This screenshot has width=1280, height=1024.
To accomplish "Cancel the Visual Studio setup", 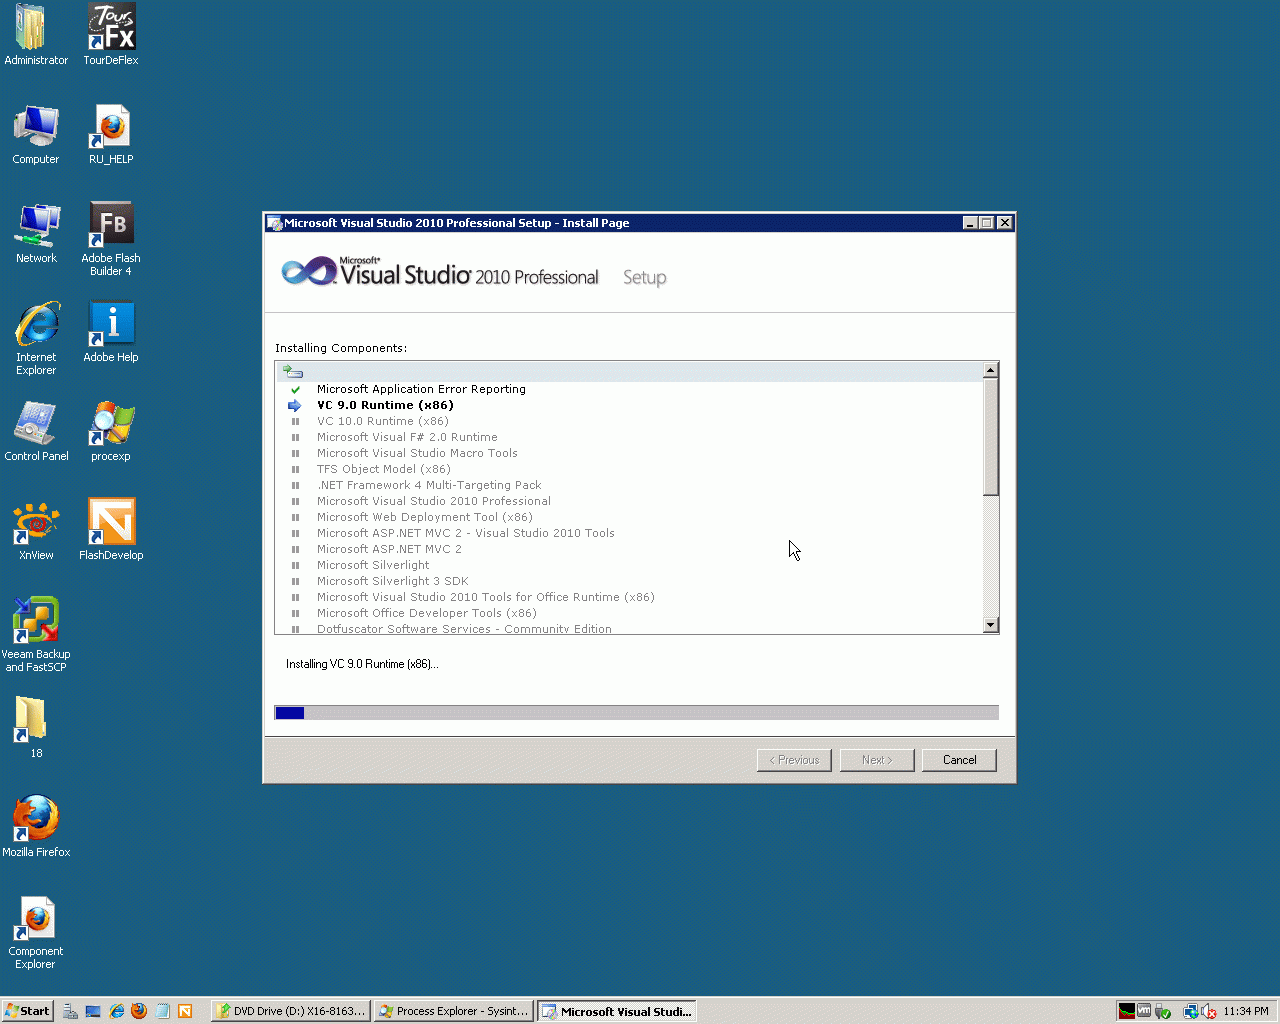I will click(x=959, y=760).
